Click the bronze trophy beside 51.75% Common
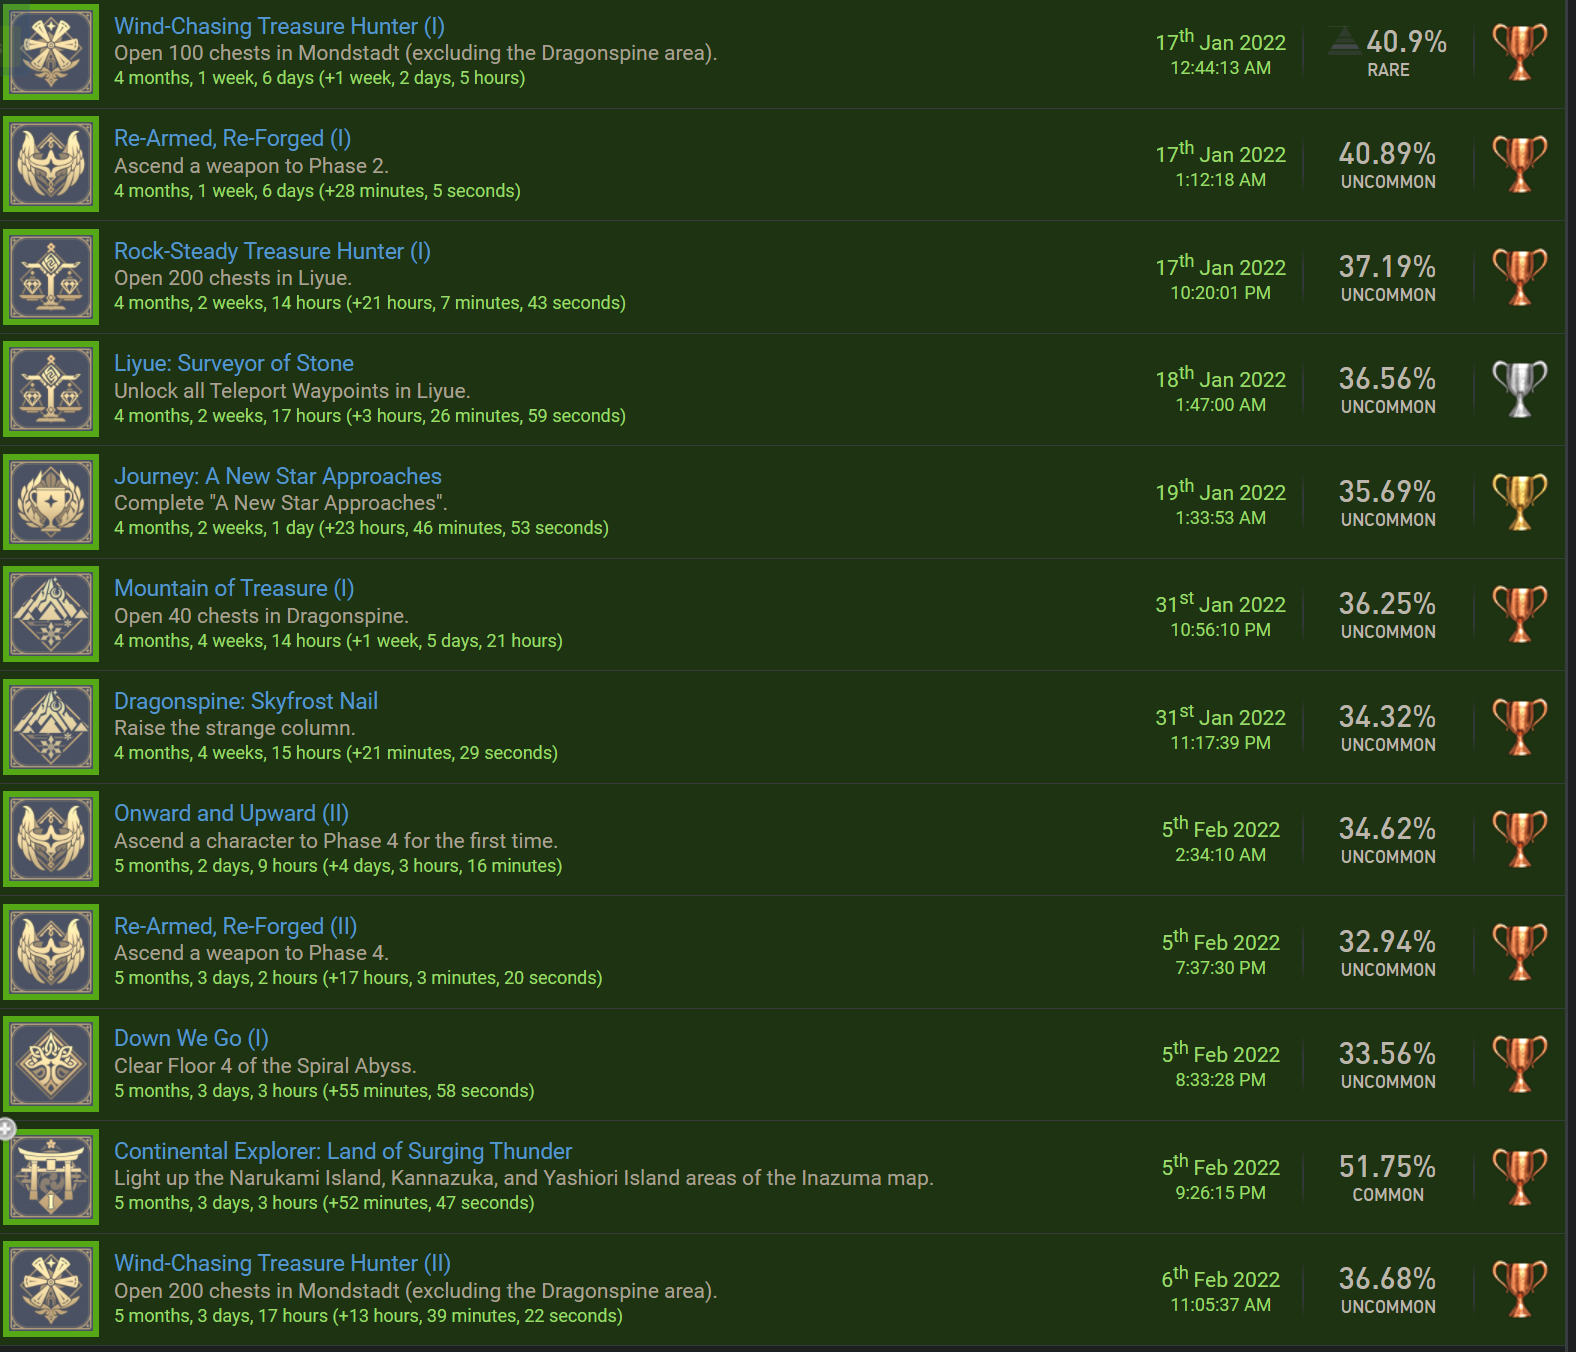1576x1352 pixels. 1519,1177
